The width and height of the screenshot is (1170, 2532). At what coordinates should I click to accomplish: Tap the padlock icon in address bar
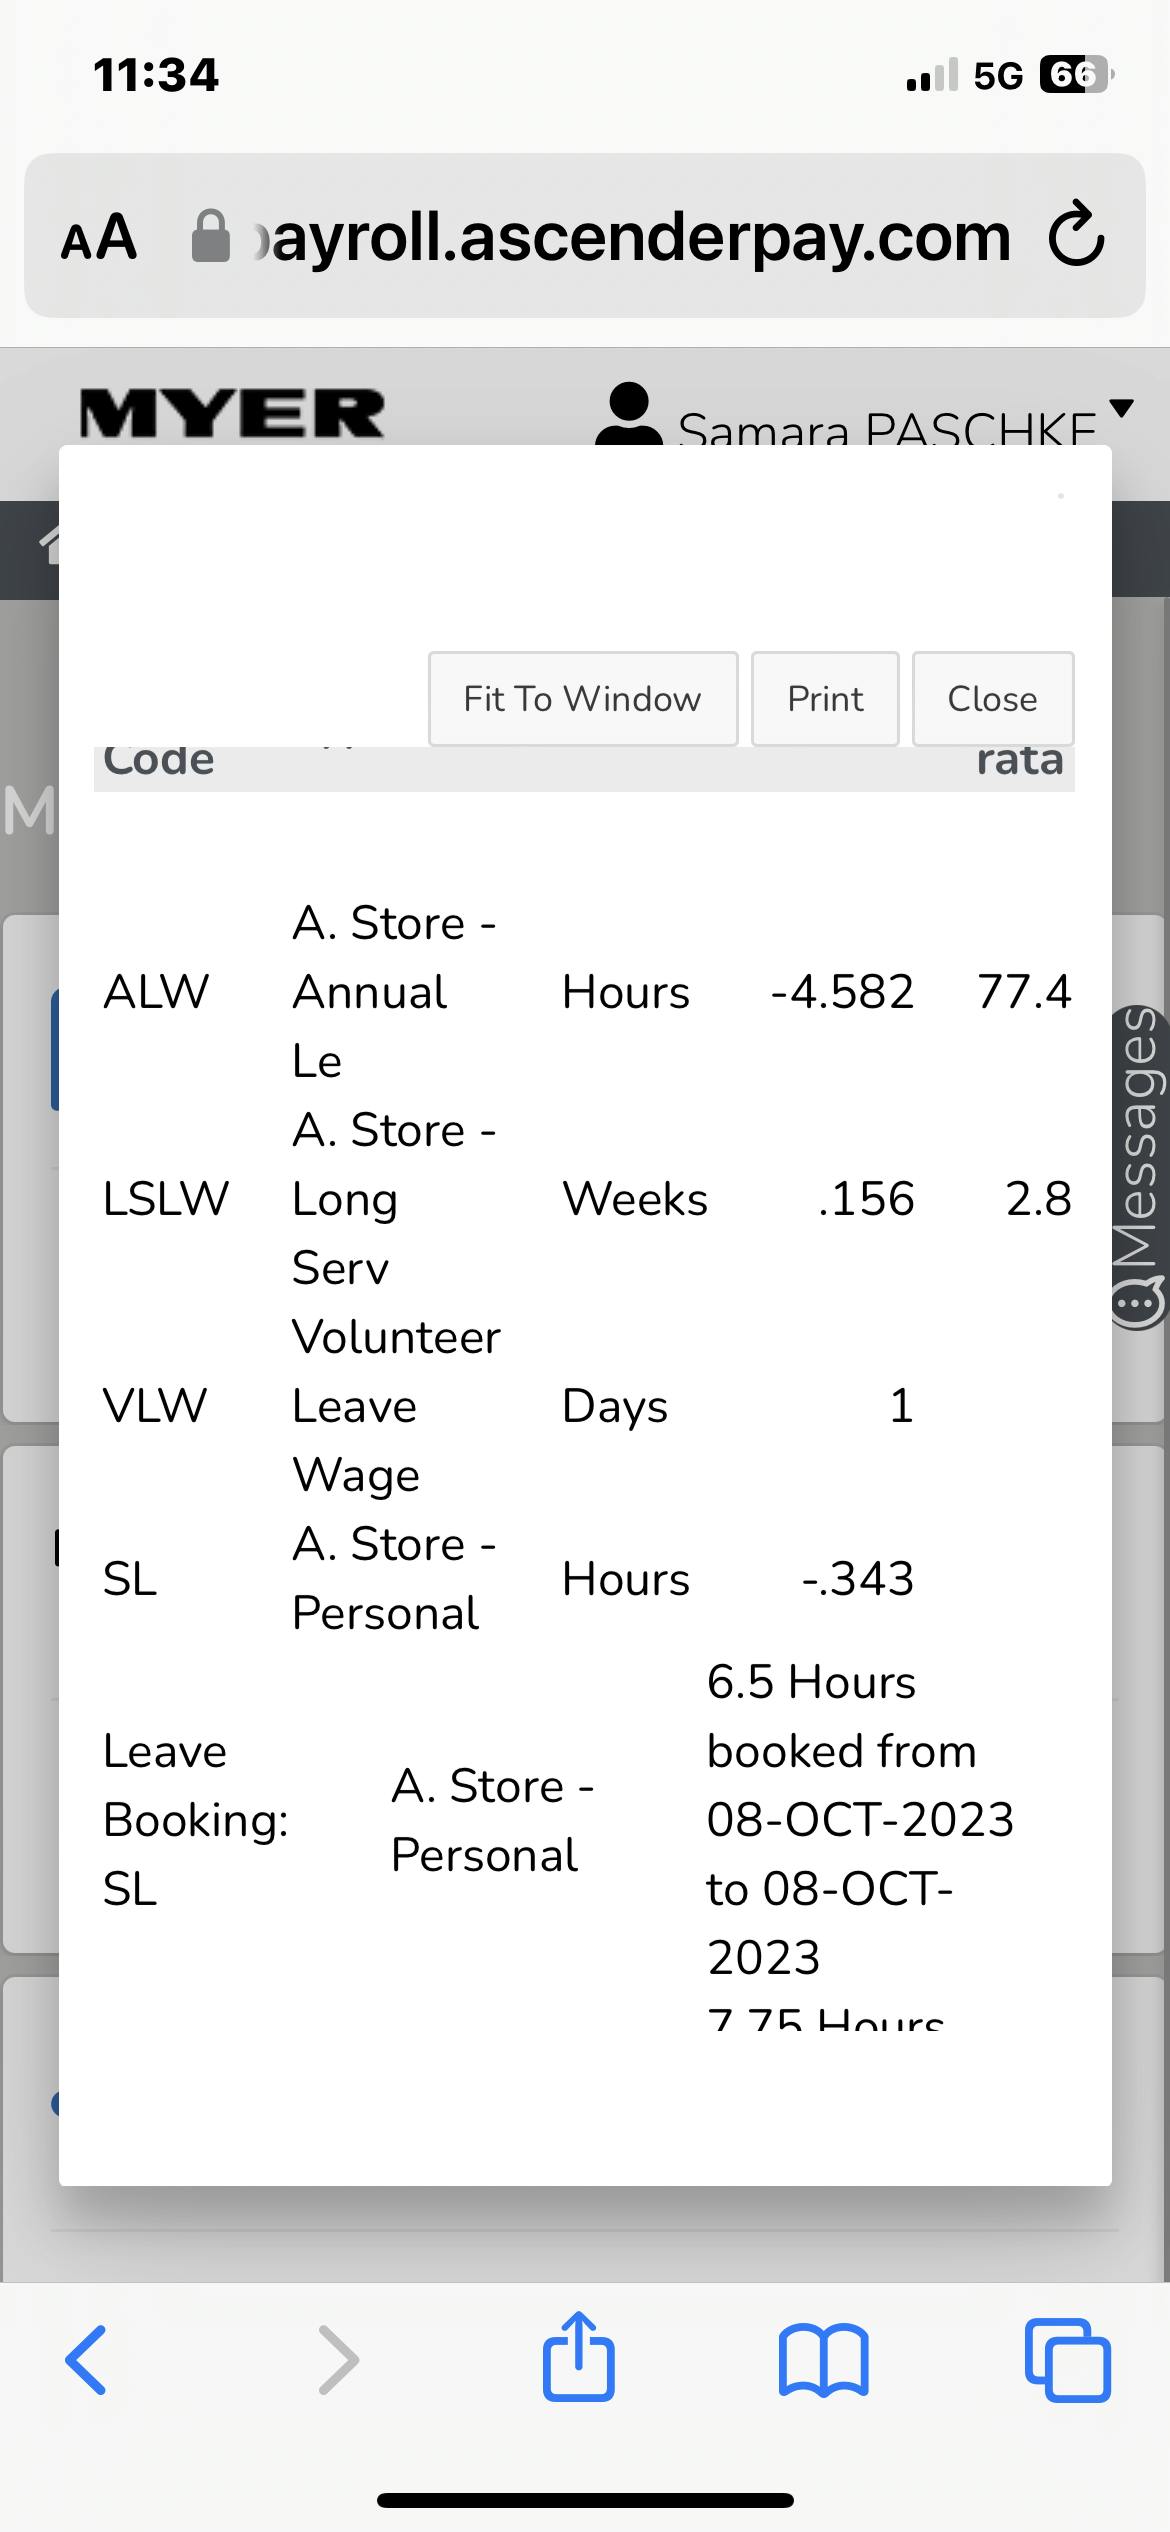pyautogui.click(x=210, y=237)
